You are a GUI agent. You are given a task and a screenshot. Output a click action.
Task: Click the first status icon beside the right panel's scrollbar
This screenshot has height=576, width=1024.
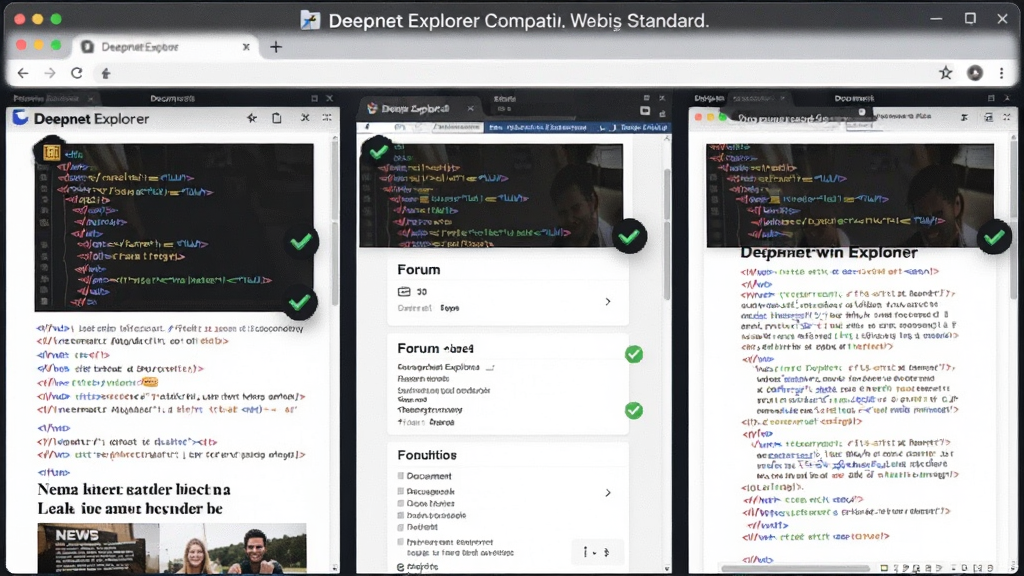click(884, 568)
